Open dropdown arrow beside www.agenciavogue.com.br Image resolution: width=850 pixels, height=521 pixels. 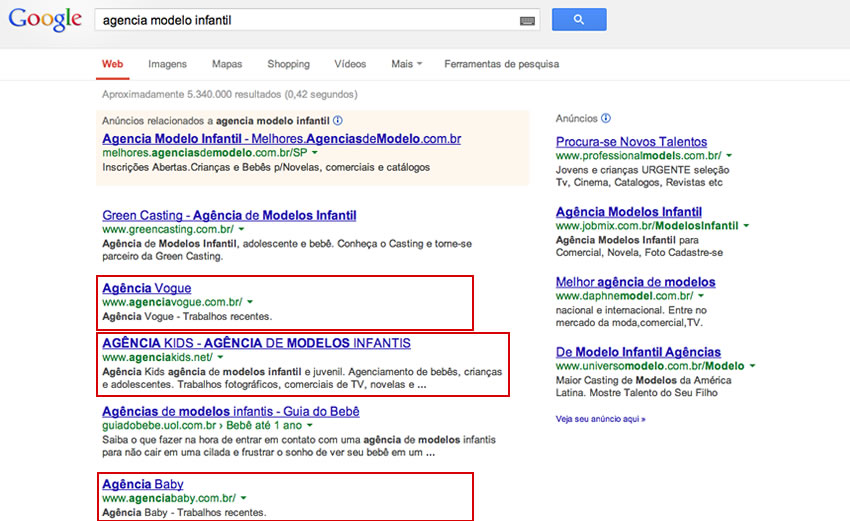click(250, 302)
